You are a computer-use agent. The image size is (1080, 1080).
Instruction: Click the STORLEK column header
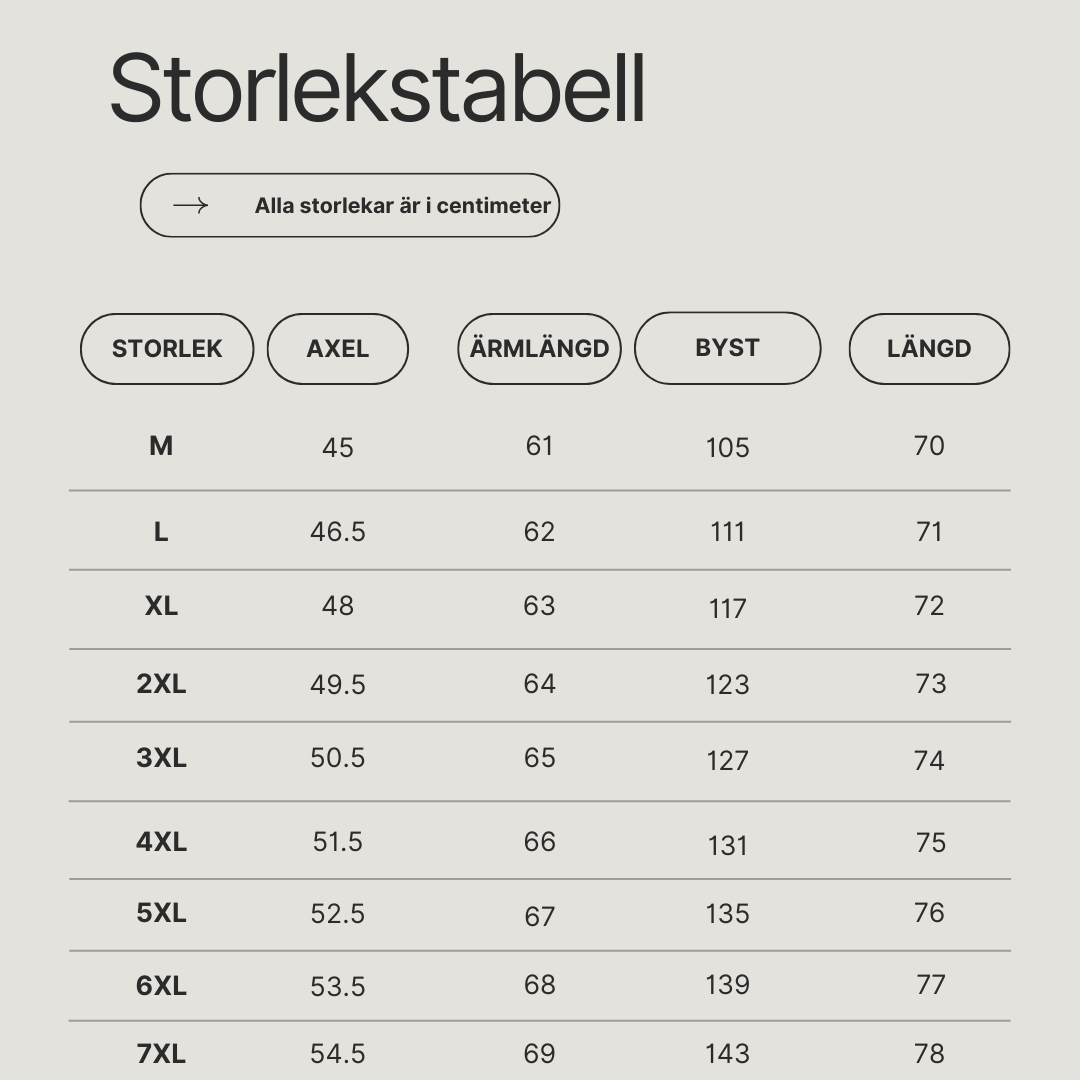[167, 349]
